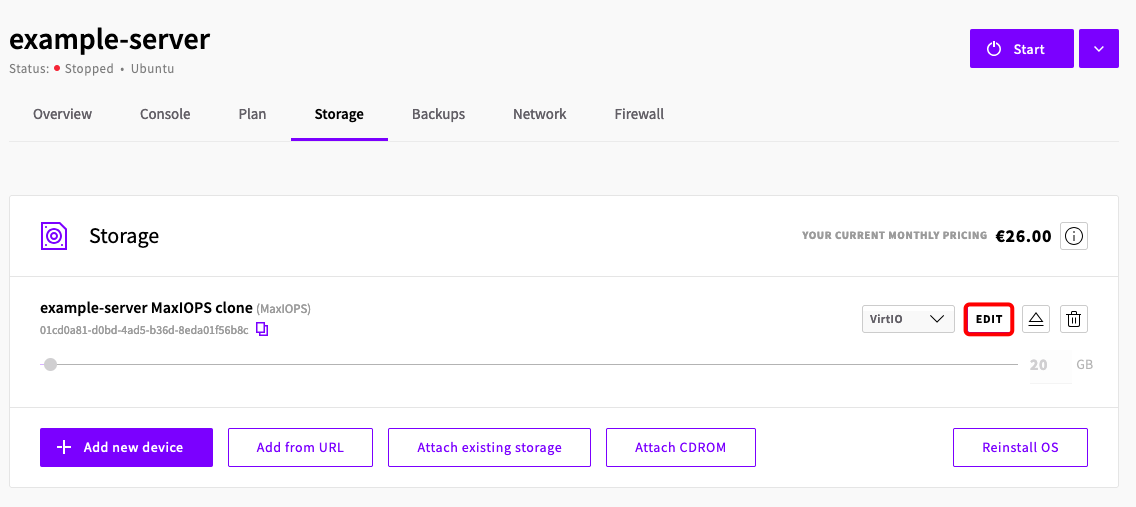The image size is (1136, 507).
Task: Click the 20 GB size field
Action: pos(1049,365)
